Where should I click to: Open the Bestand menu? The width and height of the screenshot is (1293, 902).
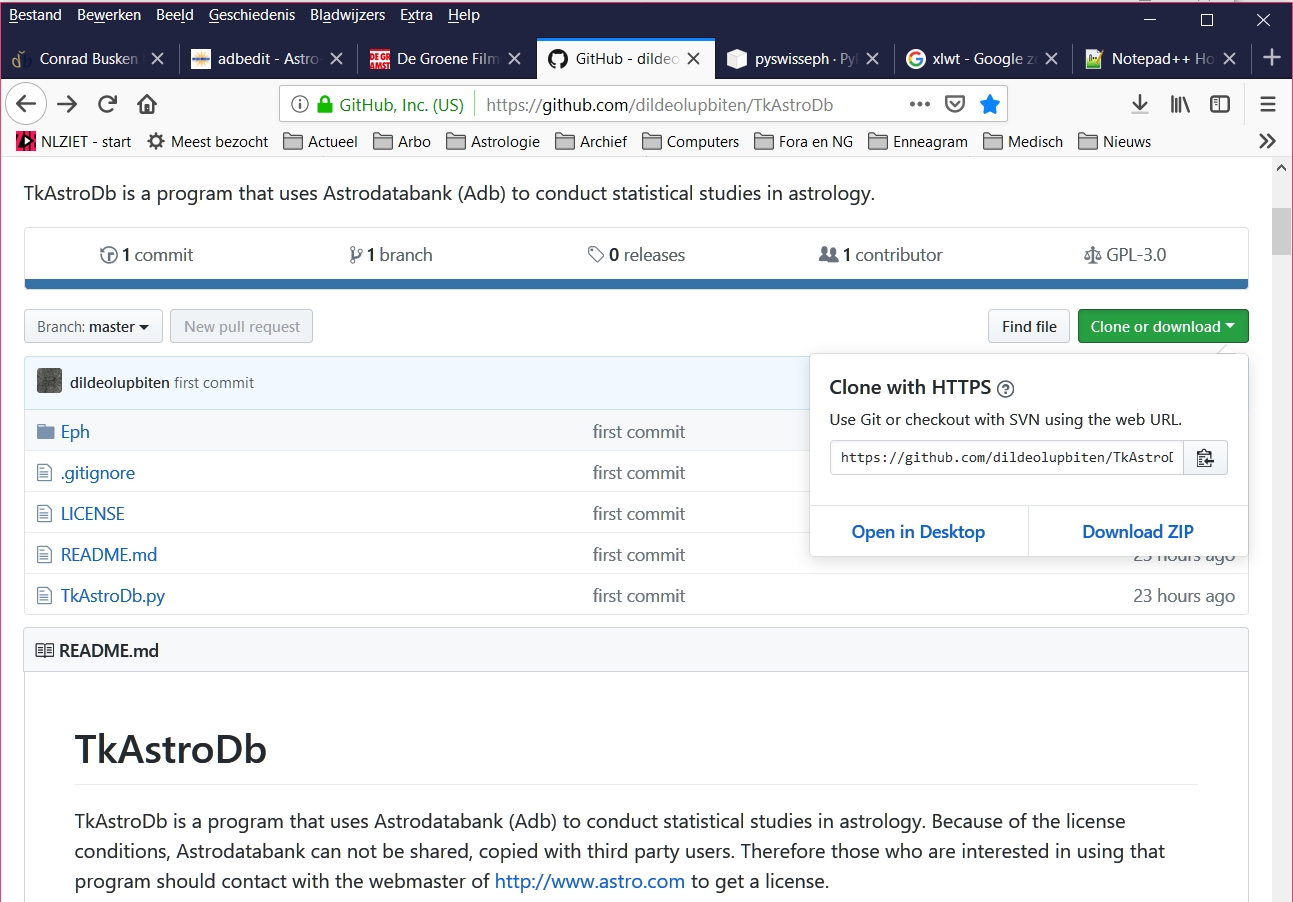[x=35, y=15]
